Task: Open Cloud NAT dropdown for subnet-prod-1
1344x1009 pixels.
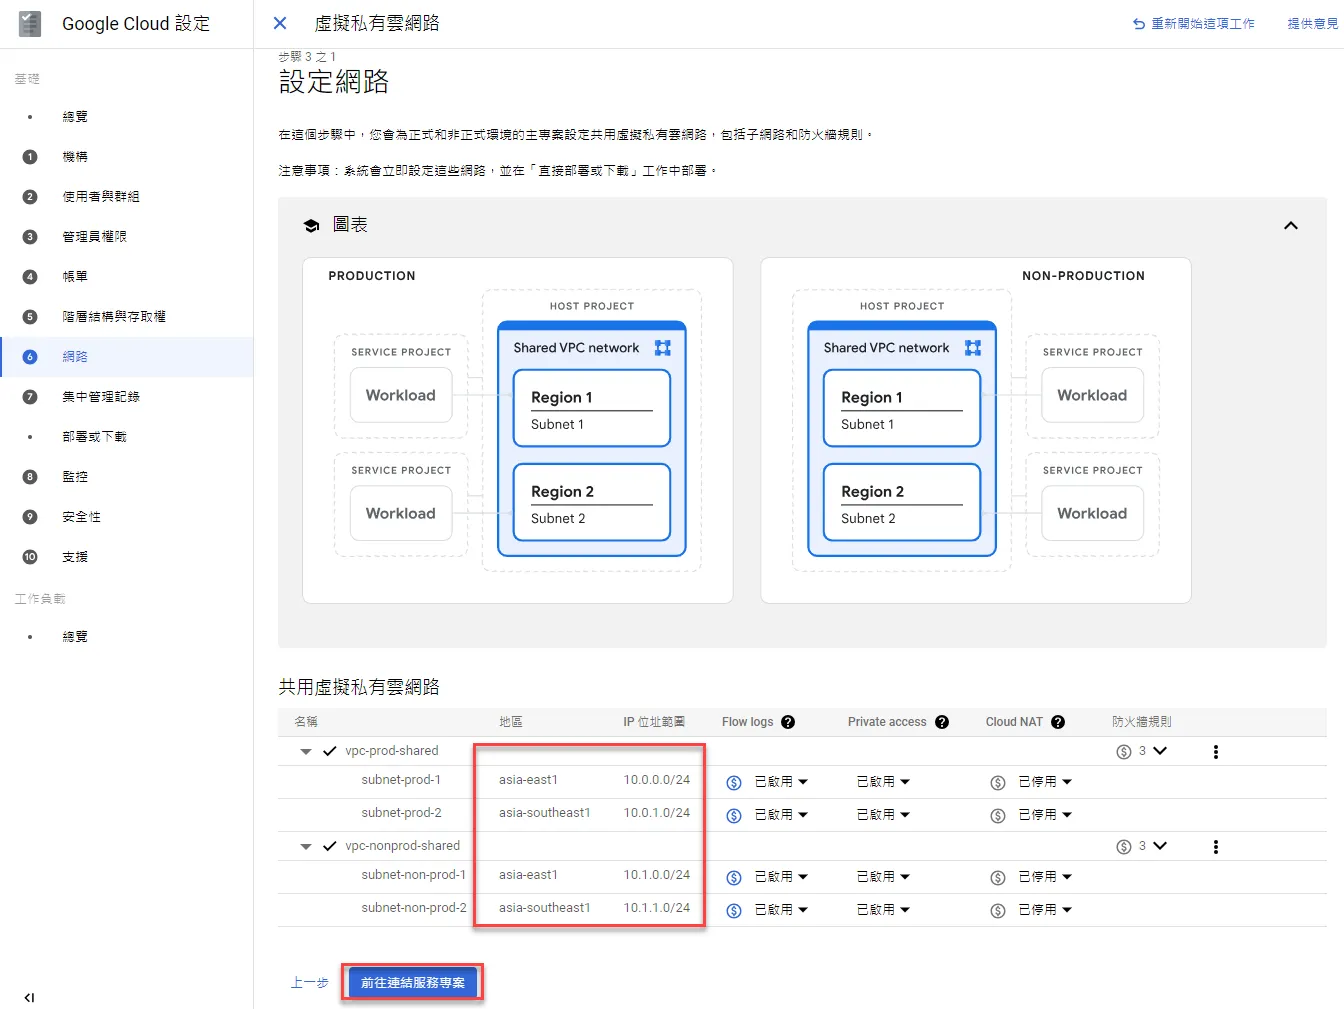Action: click(1045, 782)
